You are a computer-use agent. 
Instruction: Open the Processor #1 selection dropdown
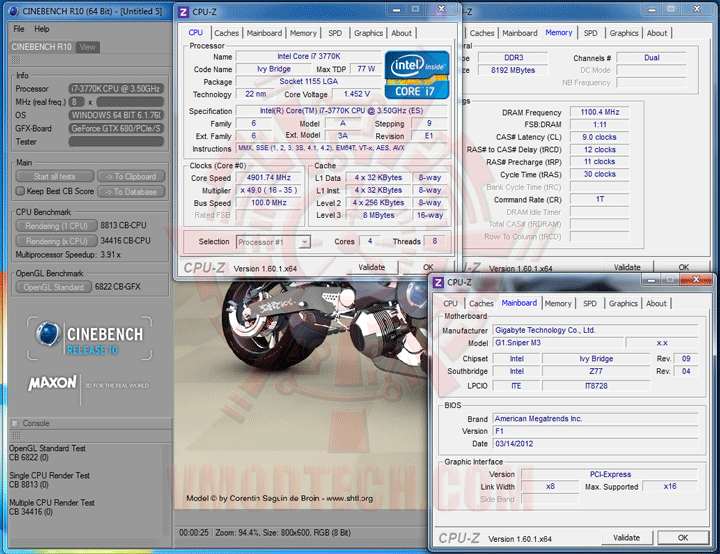(x=273, y=241)
